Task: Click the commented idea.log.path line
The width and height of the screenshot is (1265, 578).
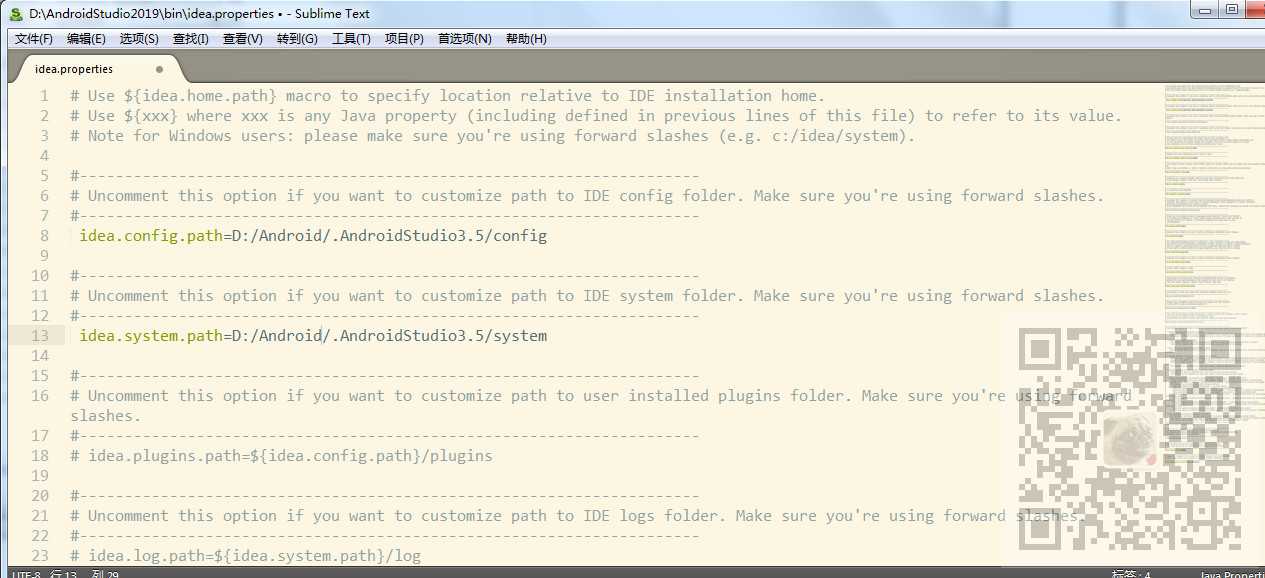Action: tap(245, 556)
